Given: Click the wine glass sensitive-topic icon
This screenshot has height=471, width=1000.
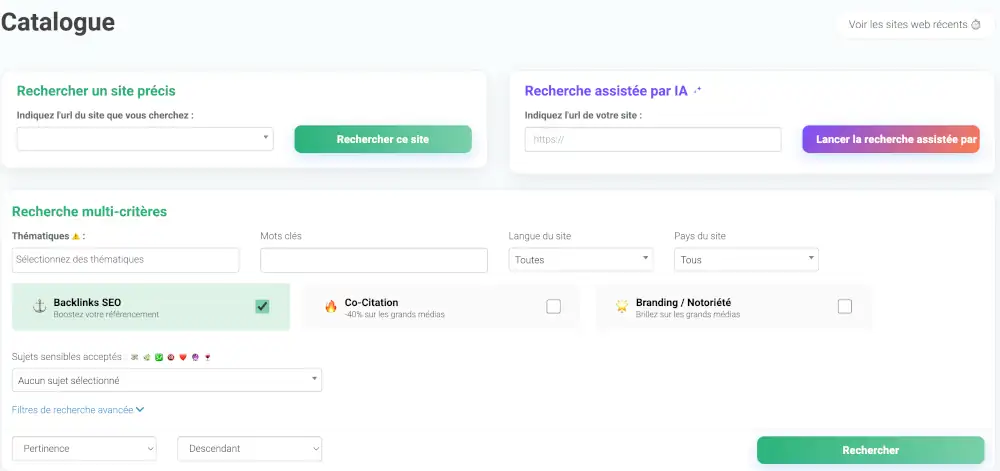Looking at the screenshot, I should pos(207,357).
